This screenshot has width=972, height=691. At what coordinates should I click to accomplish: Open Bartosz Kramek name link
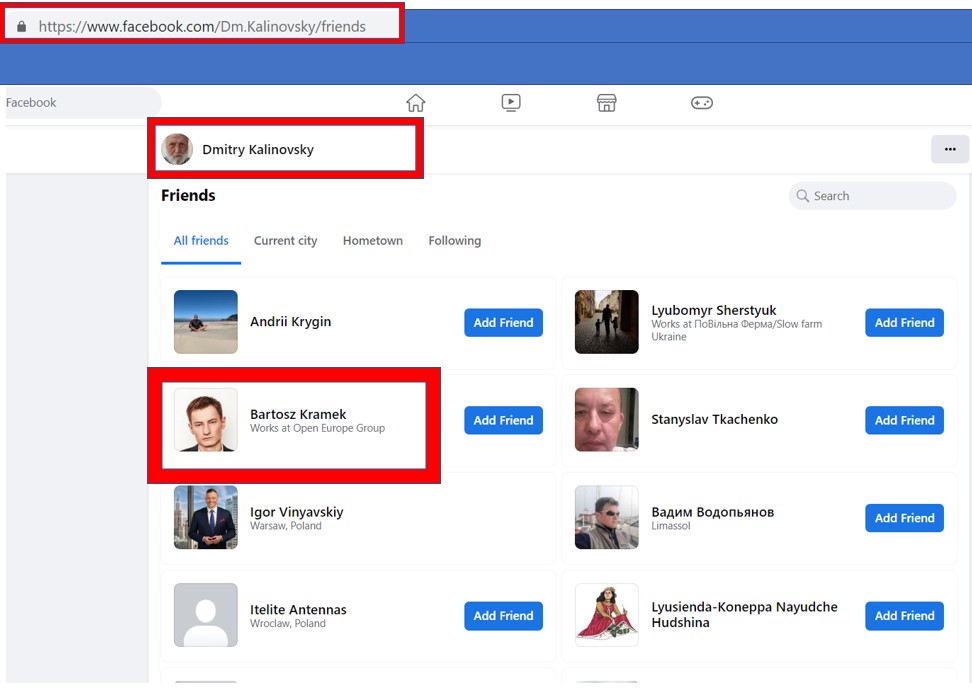(x=298, y=414)
